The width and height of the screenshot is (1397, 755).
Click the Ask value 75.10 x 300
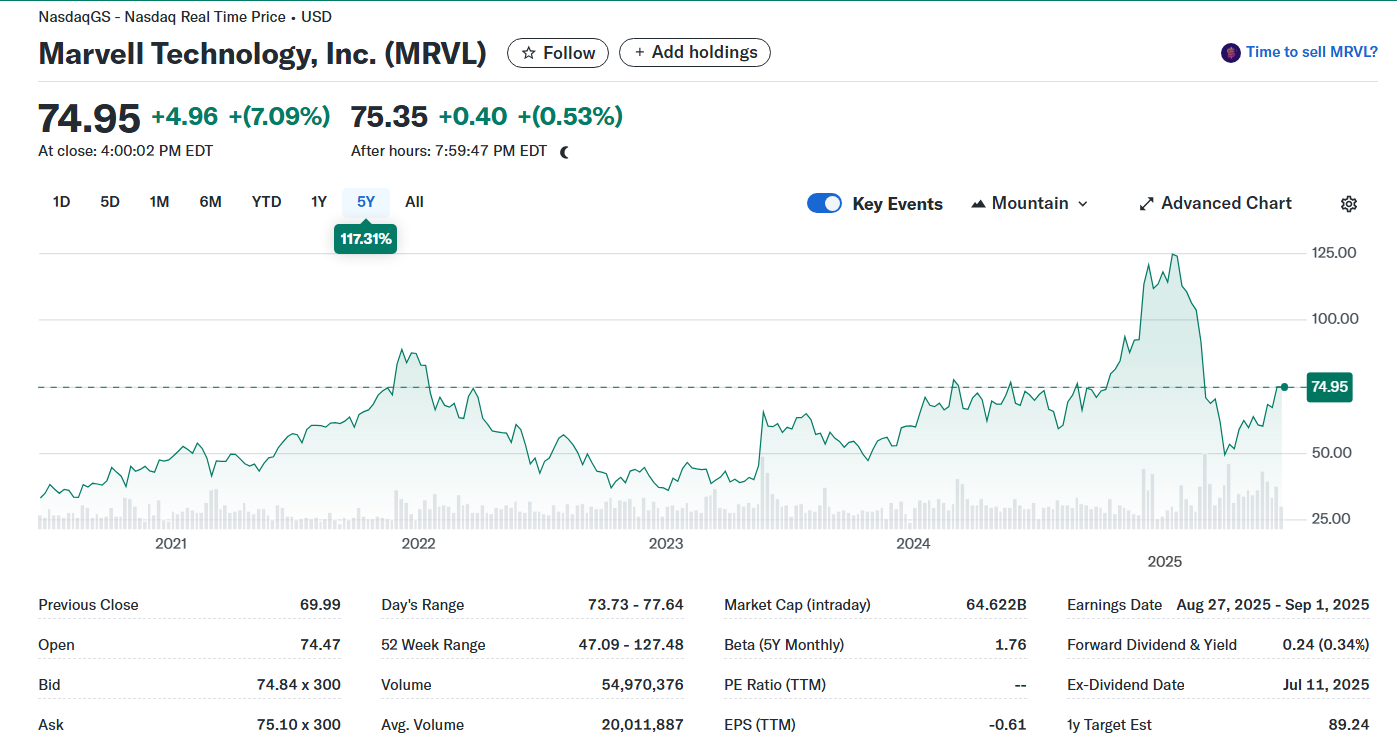tap(299, 725)
